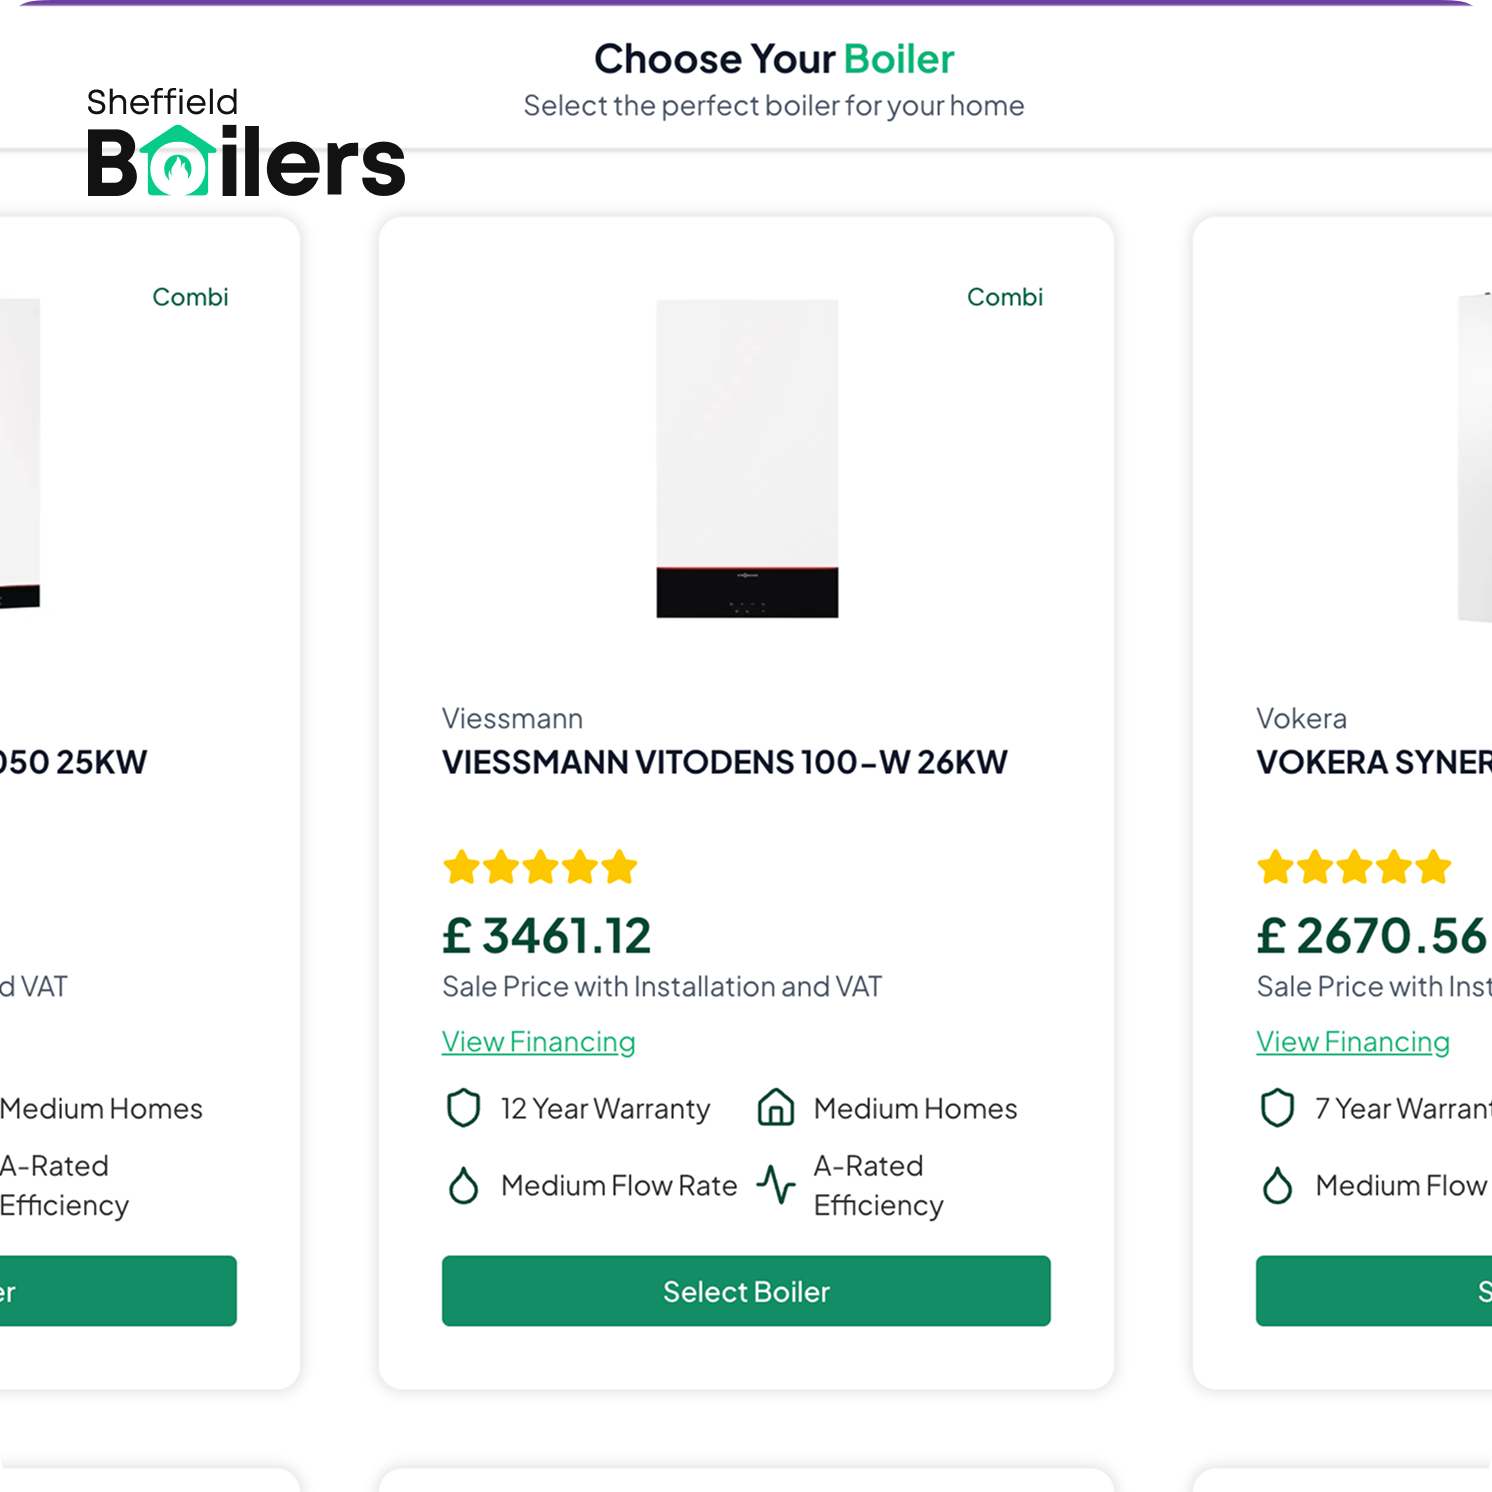
Task: Select the Combi tag on the leftmost card
Action: tap(191, 296)
